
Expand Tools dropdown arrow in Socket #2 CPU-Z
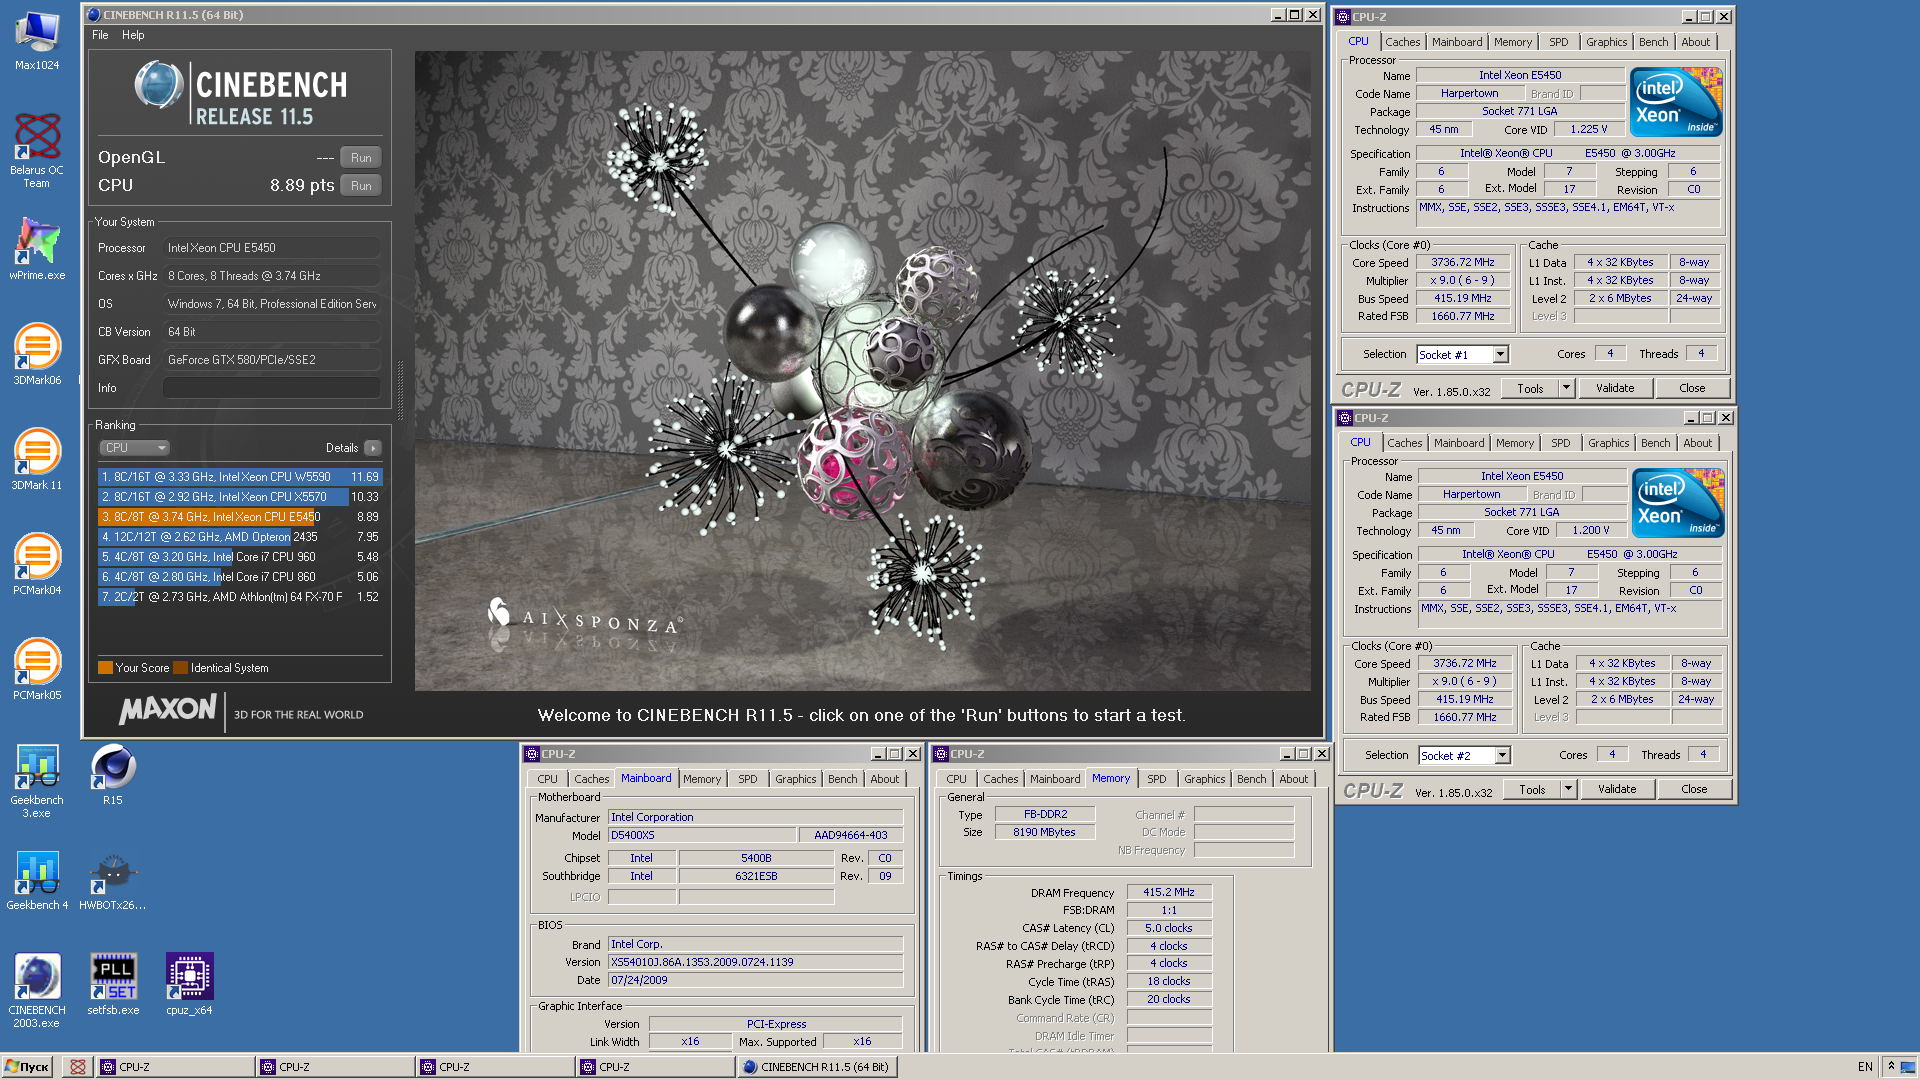coord(1569,789)
